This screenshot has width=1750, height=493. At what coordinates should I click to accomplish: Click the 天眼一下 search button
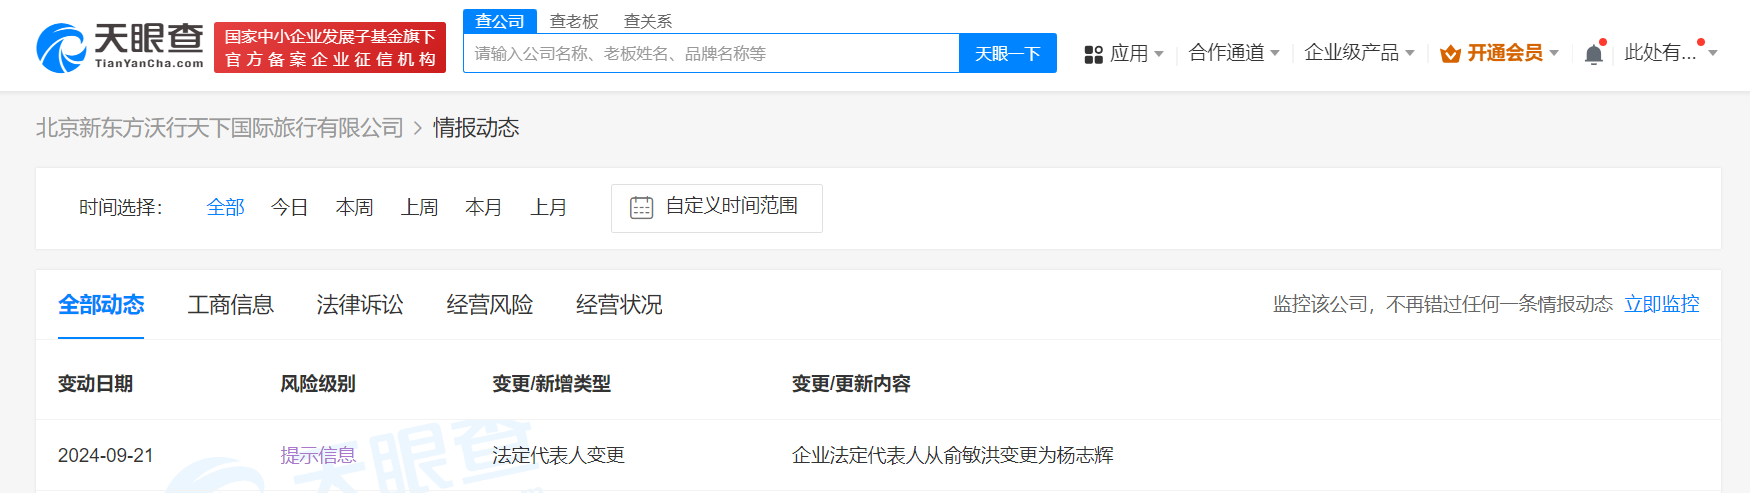[x=1008, y=53]
